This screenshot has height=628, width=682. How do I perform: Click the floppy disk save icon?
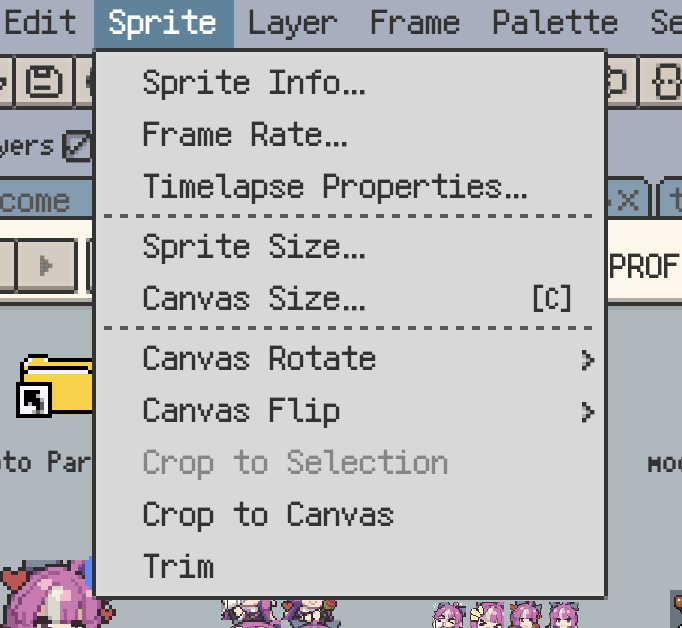[43, 81]
